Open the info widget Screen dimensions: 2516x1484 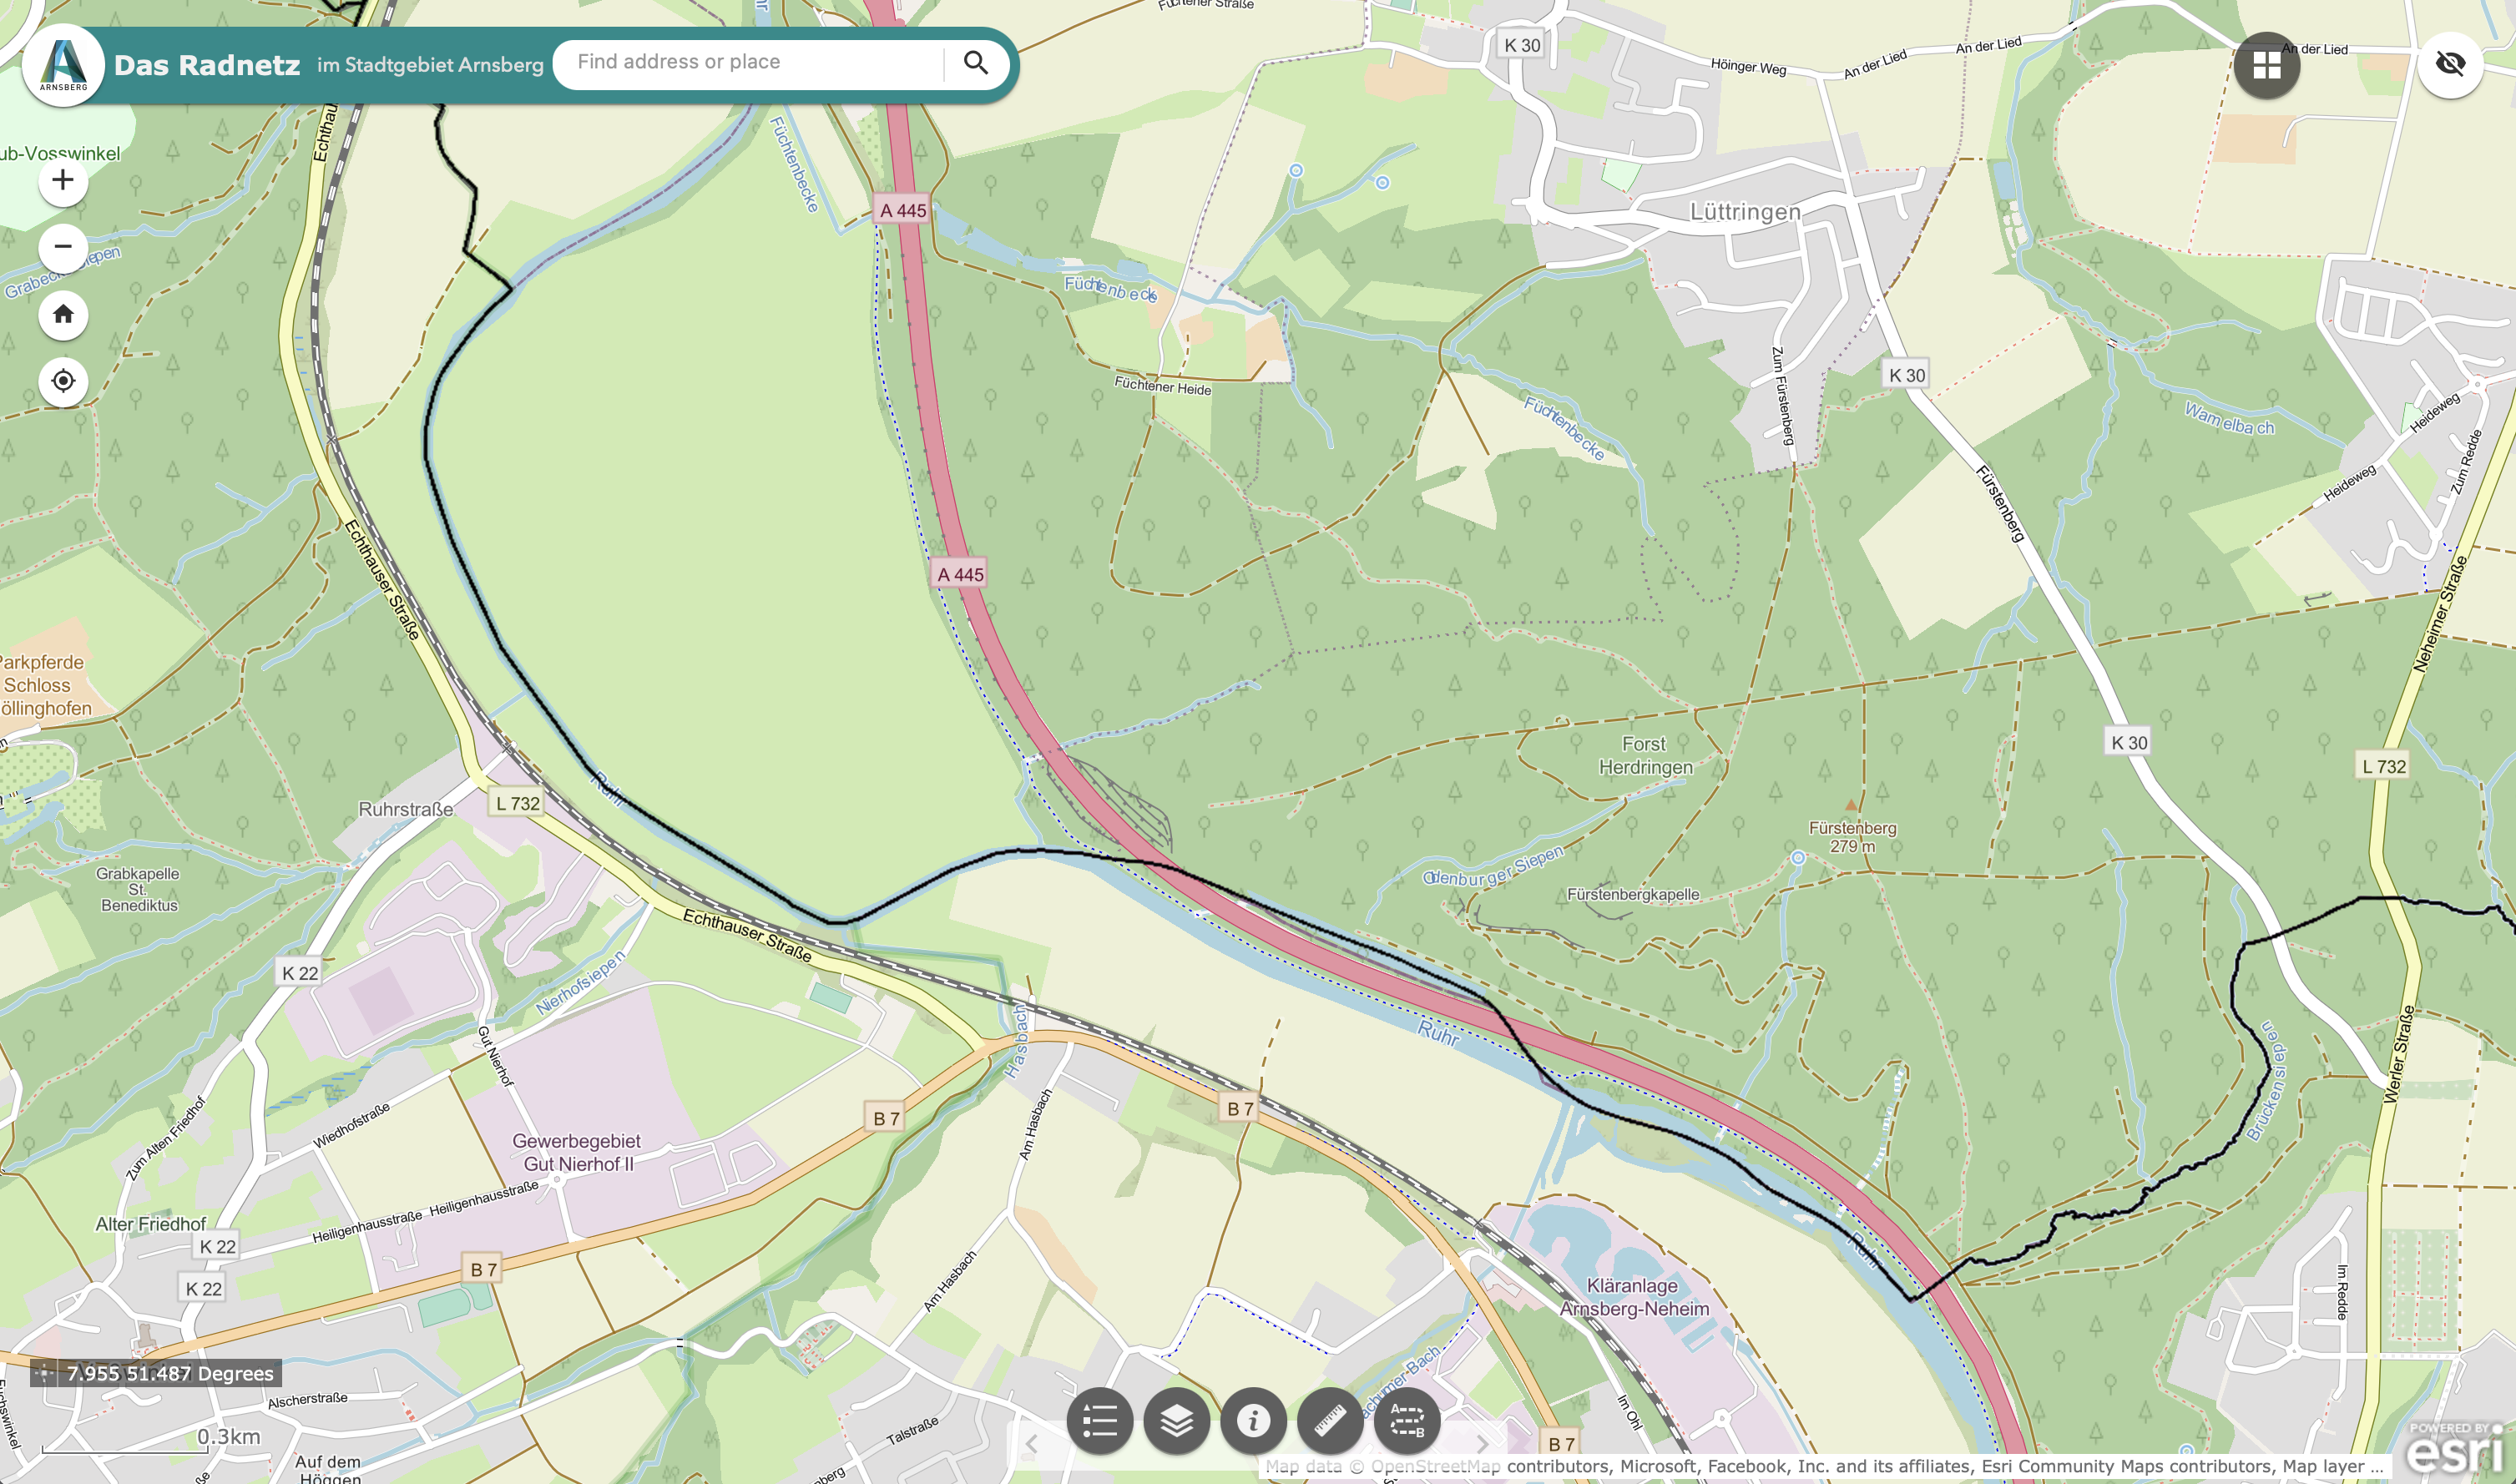(x=1254, y=1420)
